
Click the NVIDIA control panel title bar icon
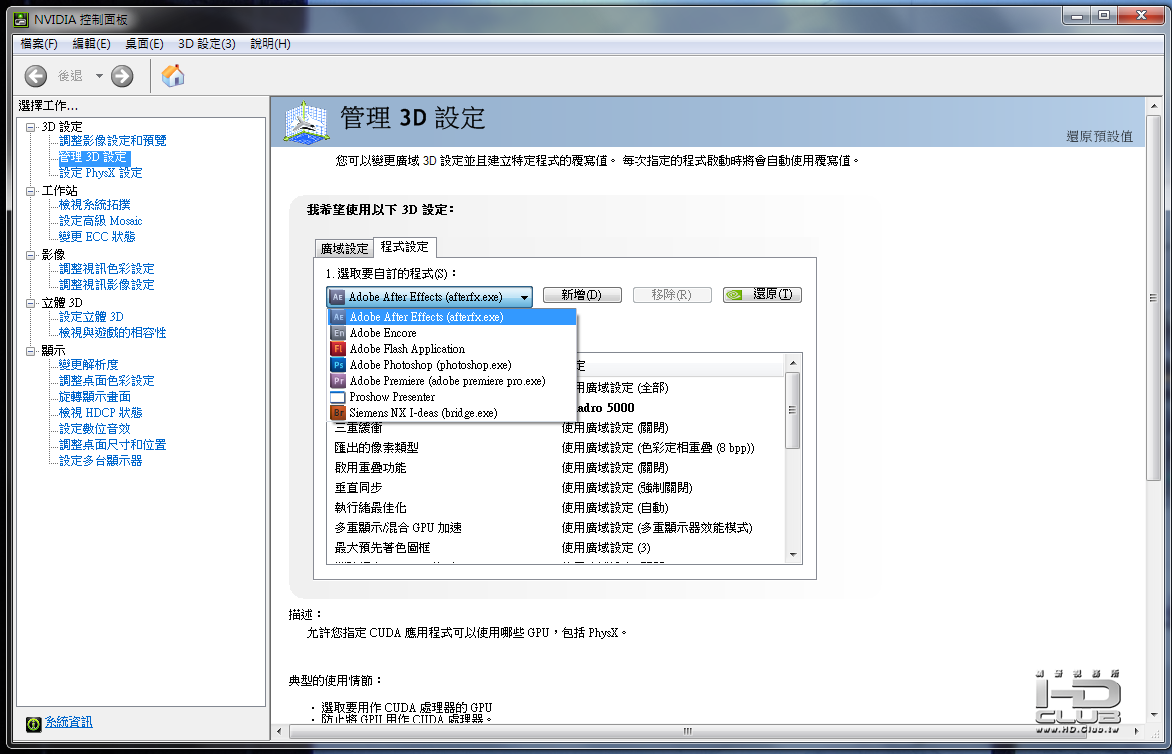tap(21, 19)
